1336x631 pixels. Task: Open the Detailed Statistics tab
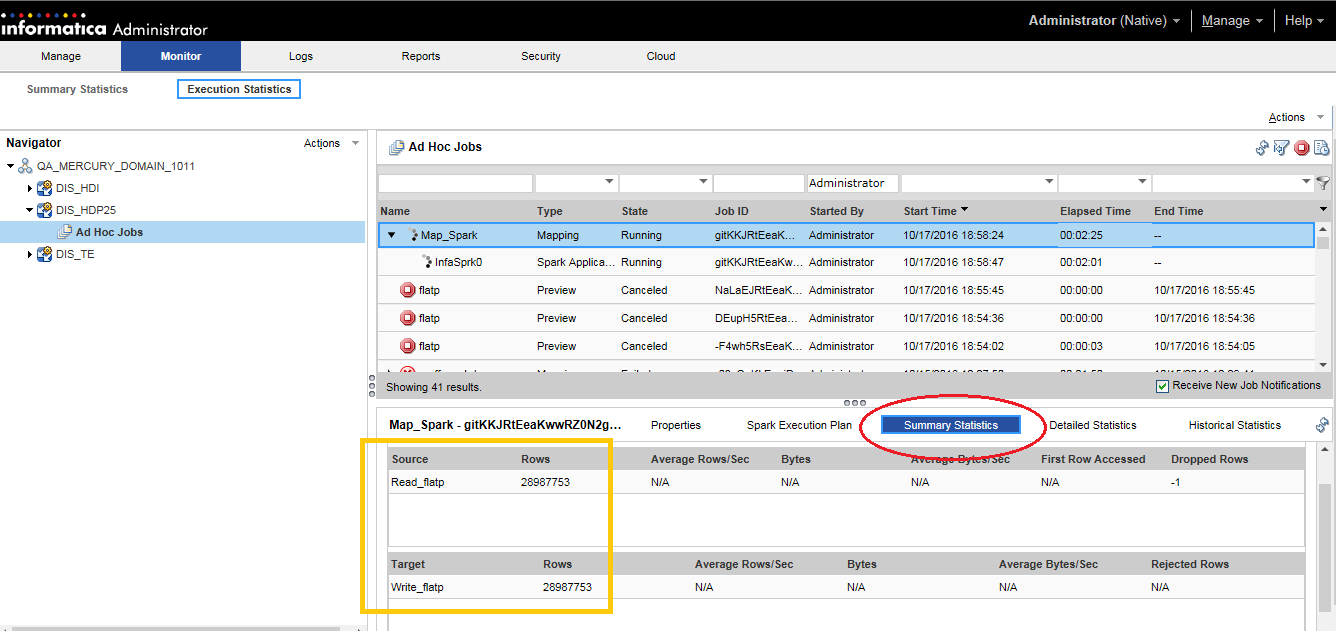[x=1093, y=425]
